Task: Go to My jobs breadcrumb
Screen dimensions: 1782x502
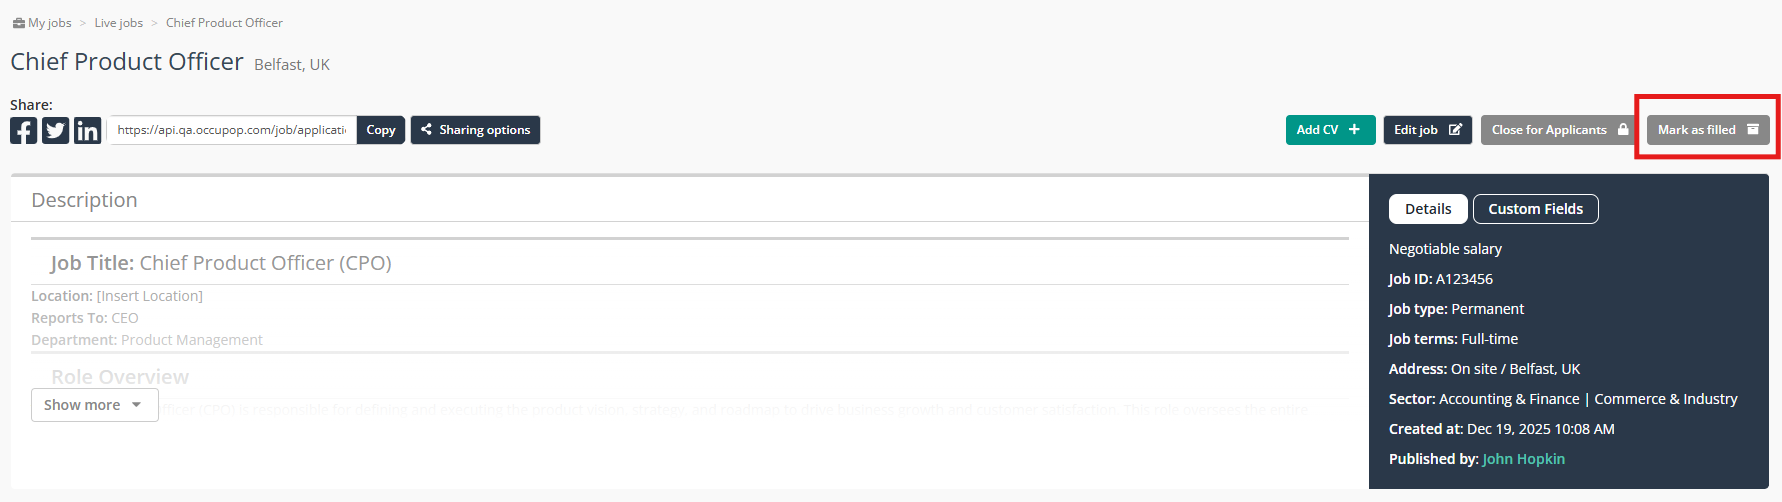Action: click(50, 23)
